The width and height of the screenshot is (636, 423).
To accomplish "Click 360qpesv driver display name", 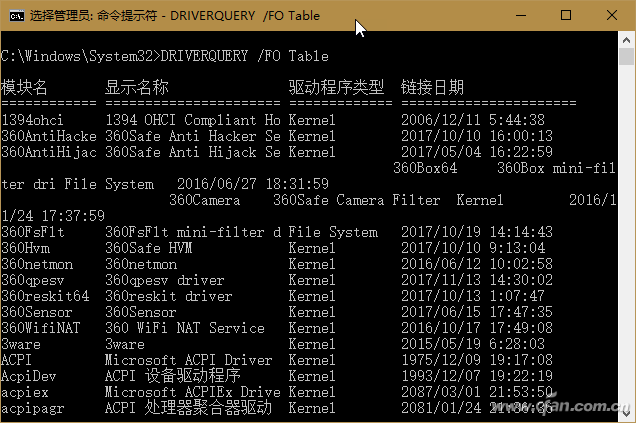I will tap(165, 280).
